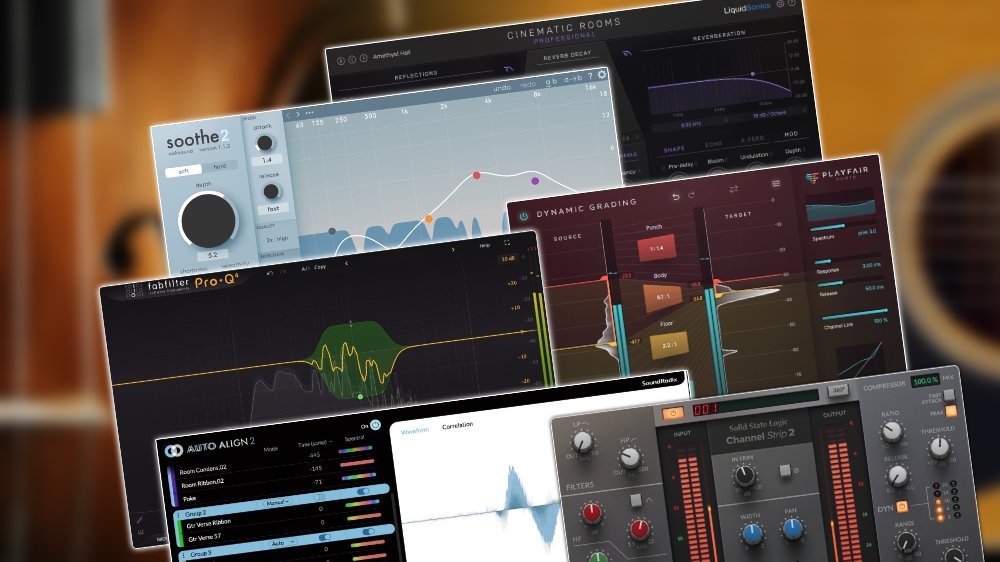
Task: Click the soothe2 release knob
Action: (x=271, y=191)
